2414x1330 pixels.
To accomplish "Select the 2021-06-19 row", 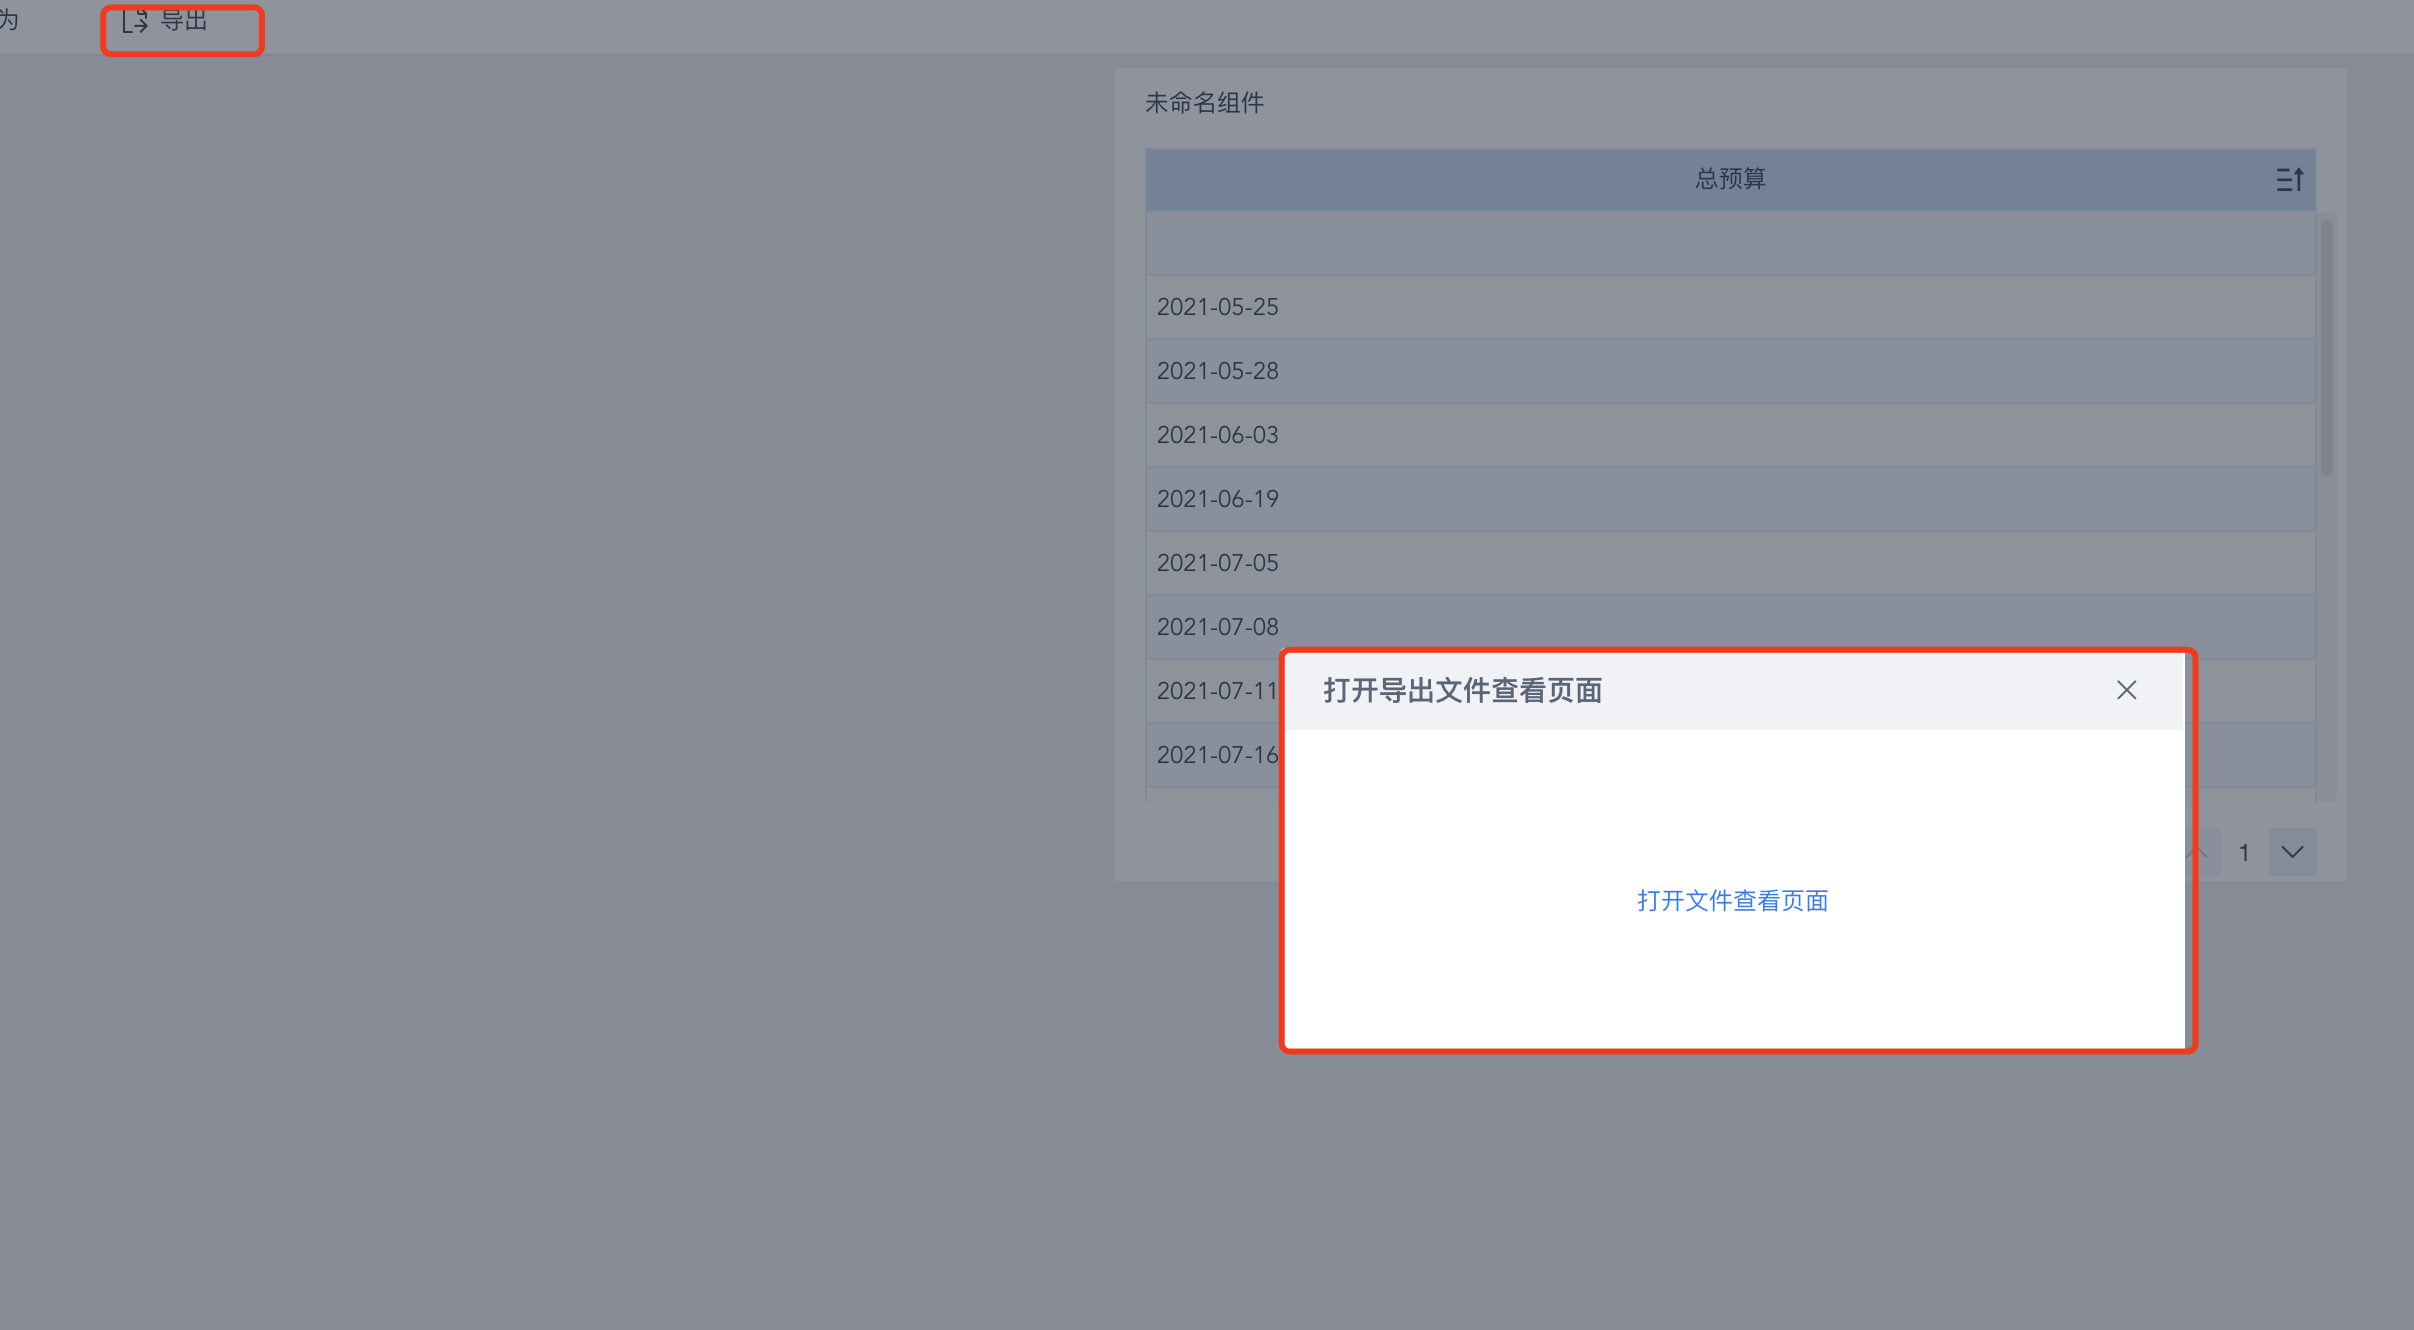I will pos(1730,499).
